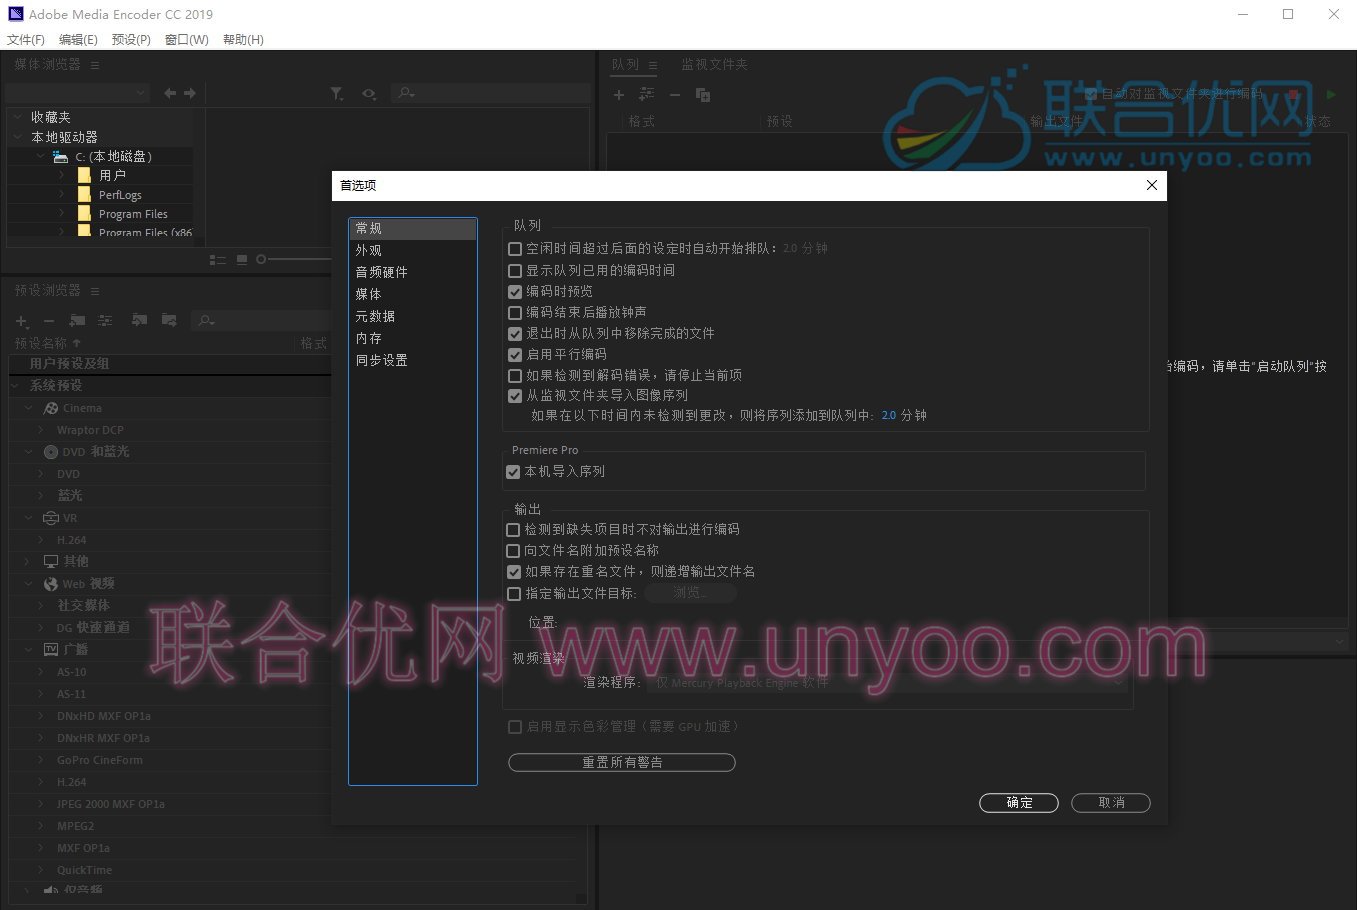This screenshot has height=910, width=1357.
Task: Uncheck 从监视文件夹导入图像序列 checkbox
Action: (515, 397)
